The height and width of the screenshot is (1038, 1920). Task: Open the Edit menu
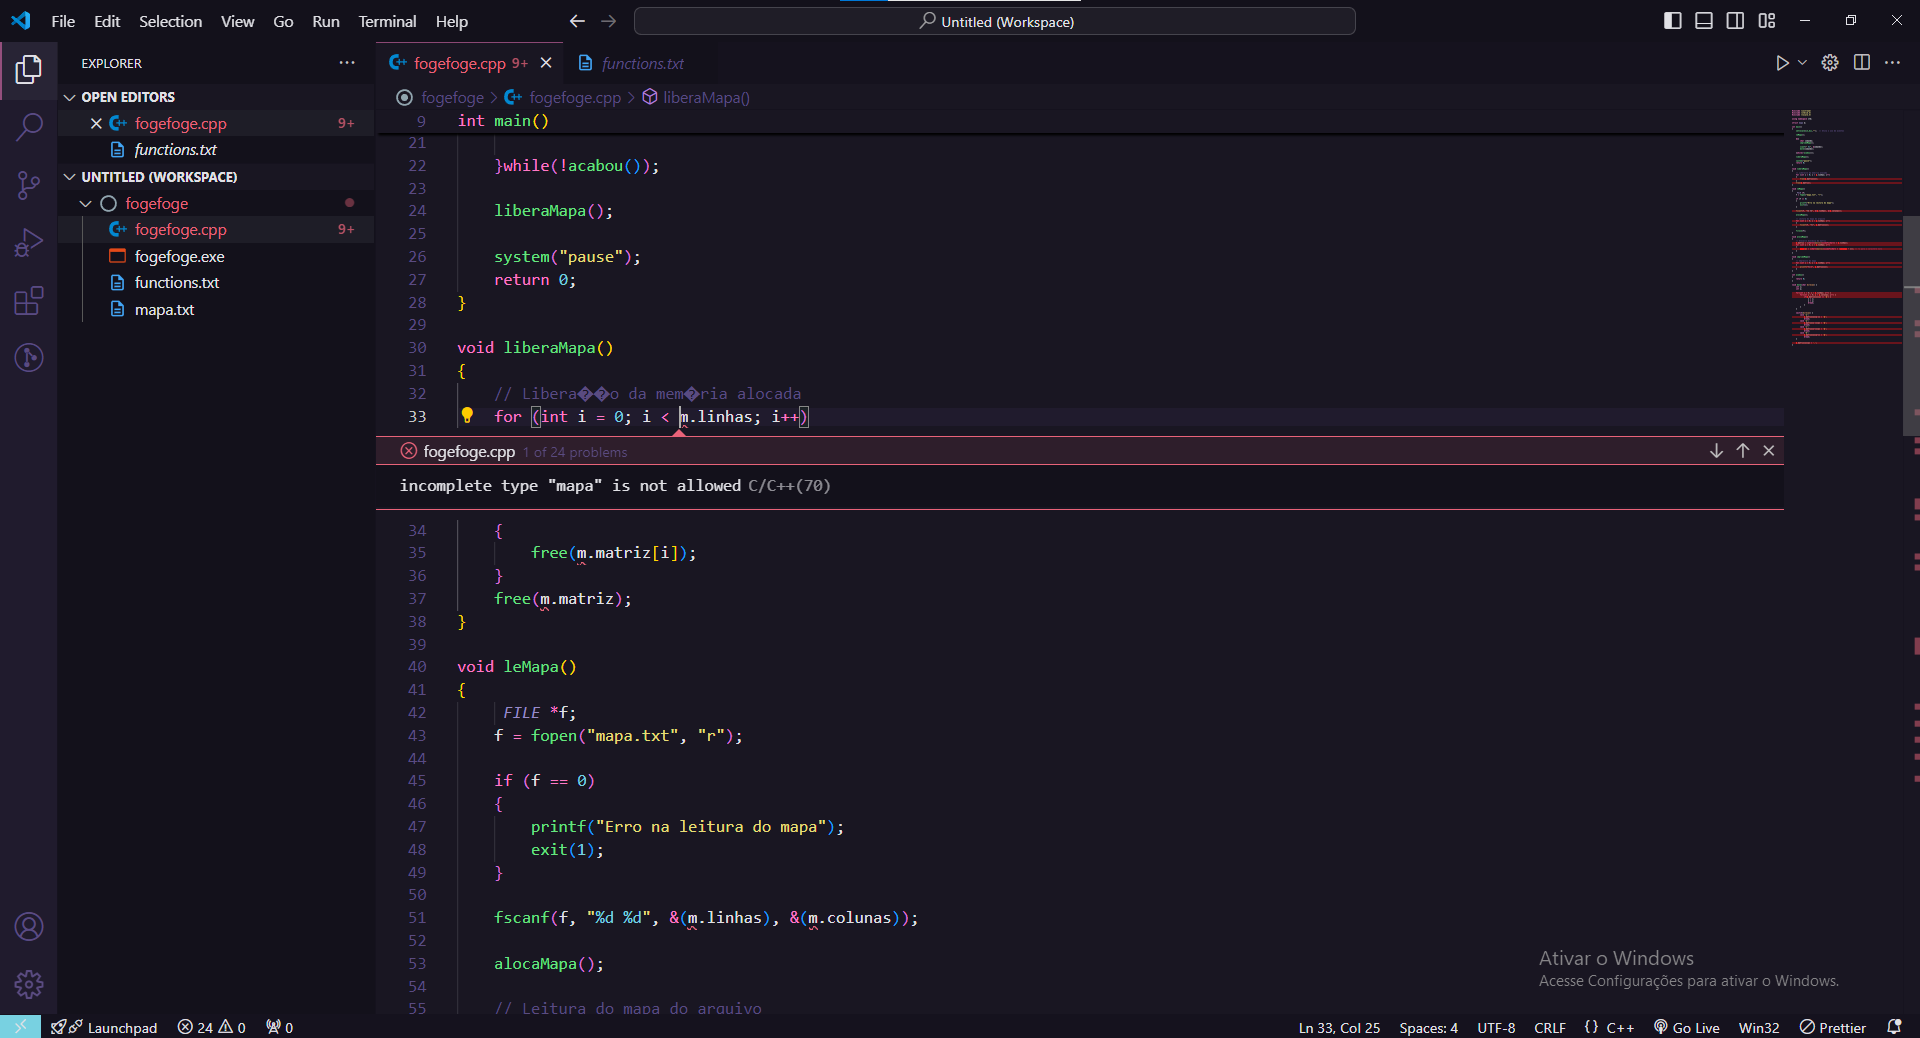(107, 21)
